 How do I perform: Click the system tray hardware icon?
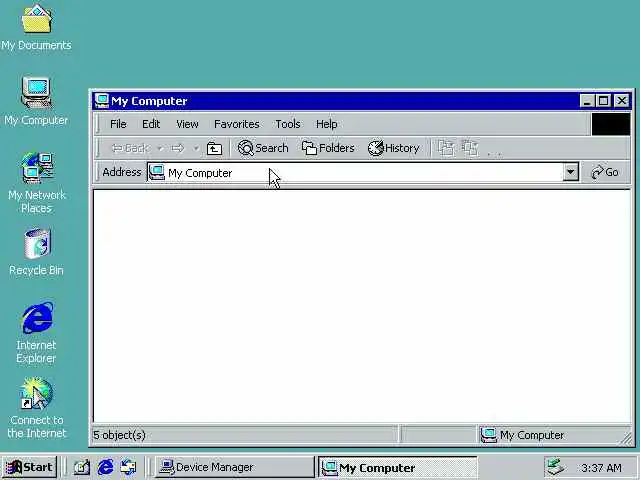556,467
